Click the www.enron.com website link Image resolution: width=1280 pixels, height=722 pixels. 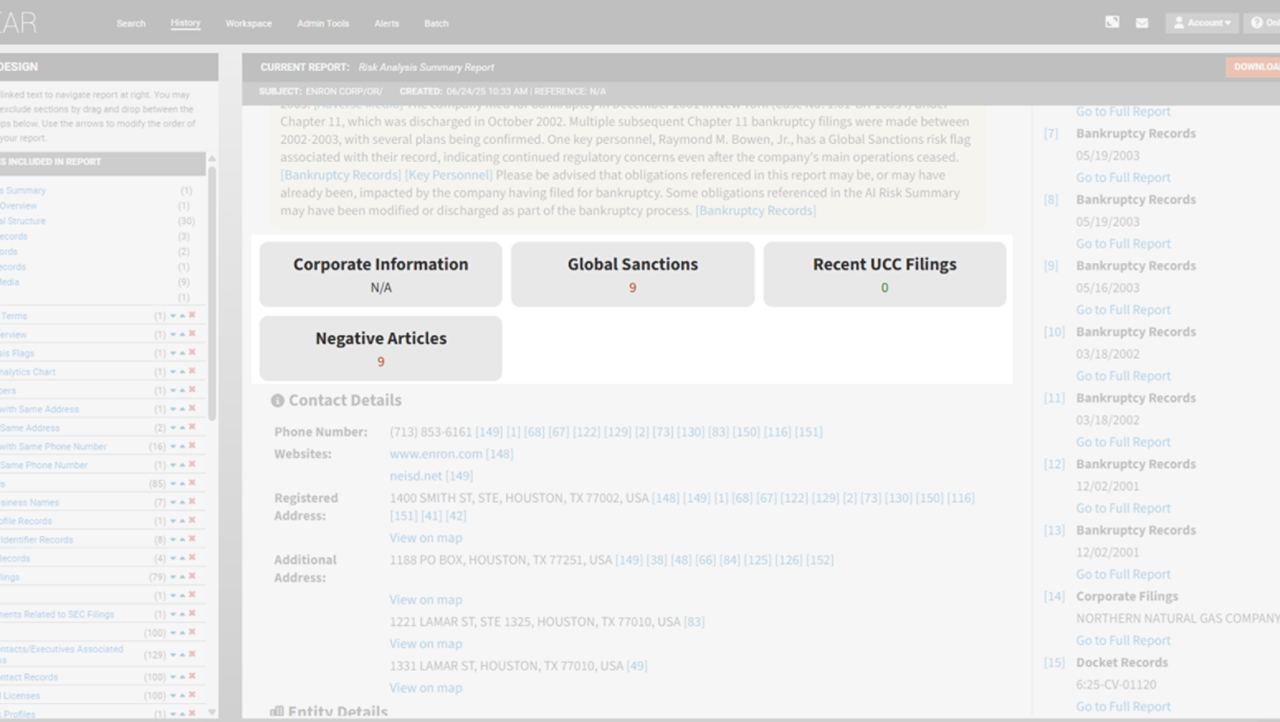pyautogui.click(x=436, y=454)
